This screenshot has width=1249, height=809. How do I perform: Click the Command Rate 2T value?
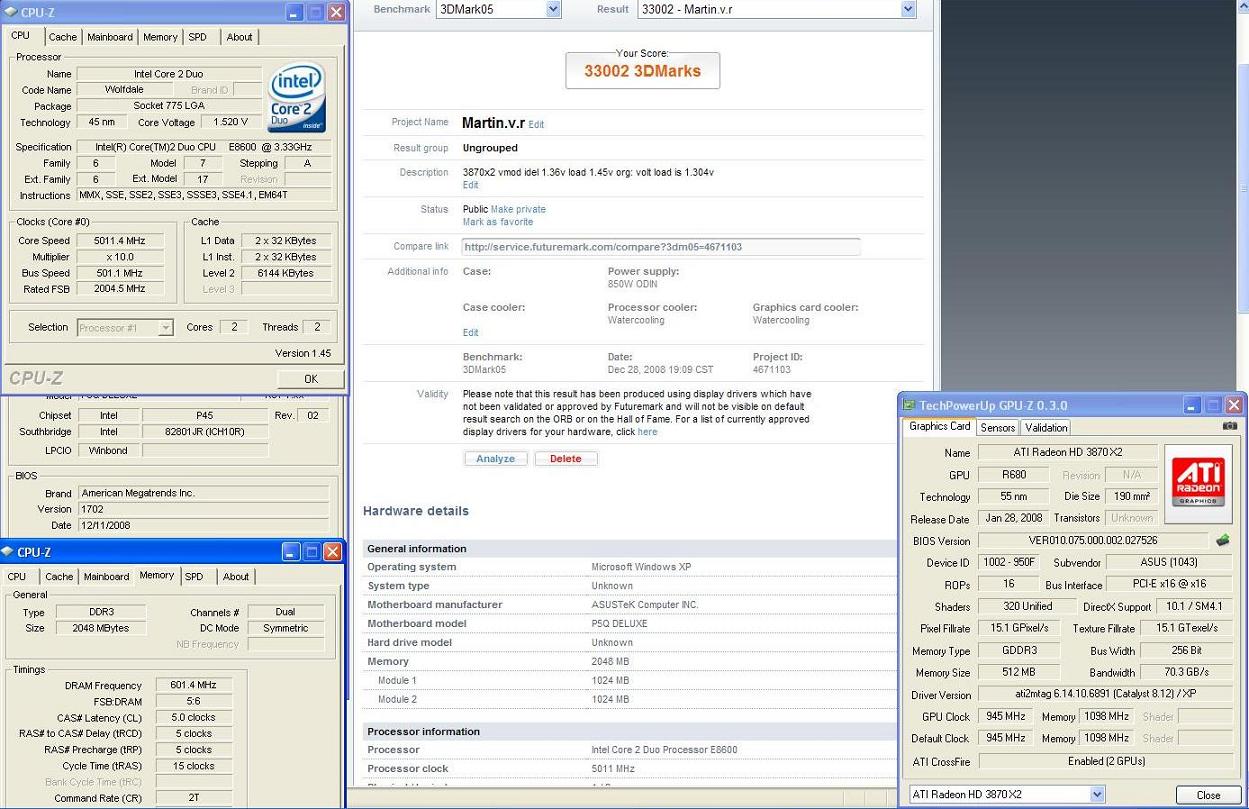[x=194, y=798]
